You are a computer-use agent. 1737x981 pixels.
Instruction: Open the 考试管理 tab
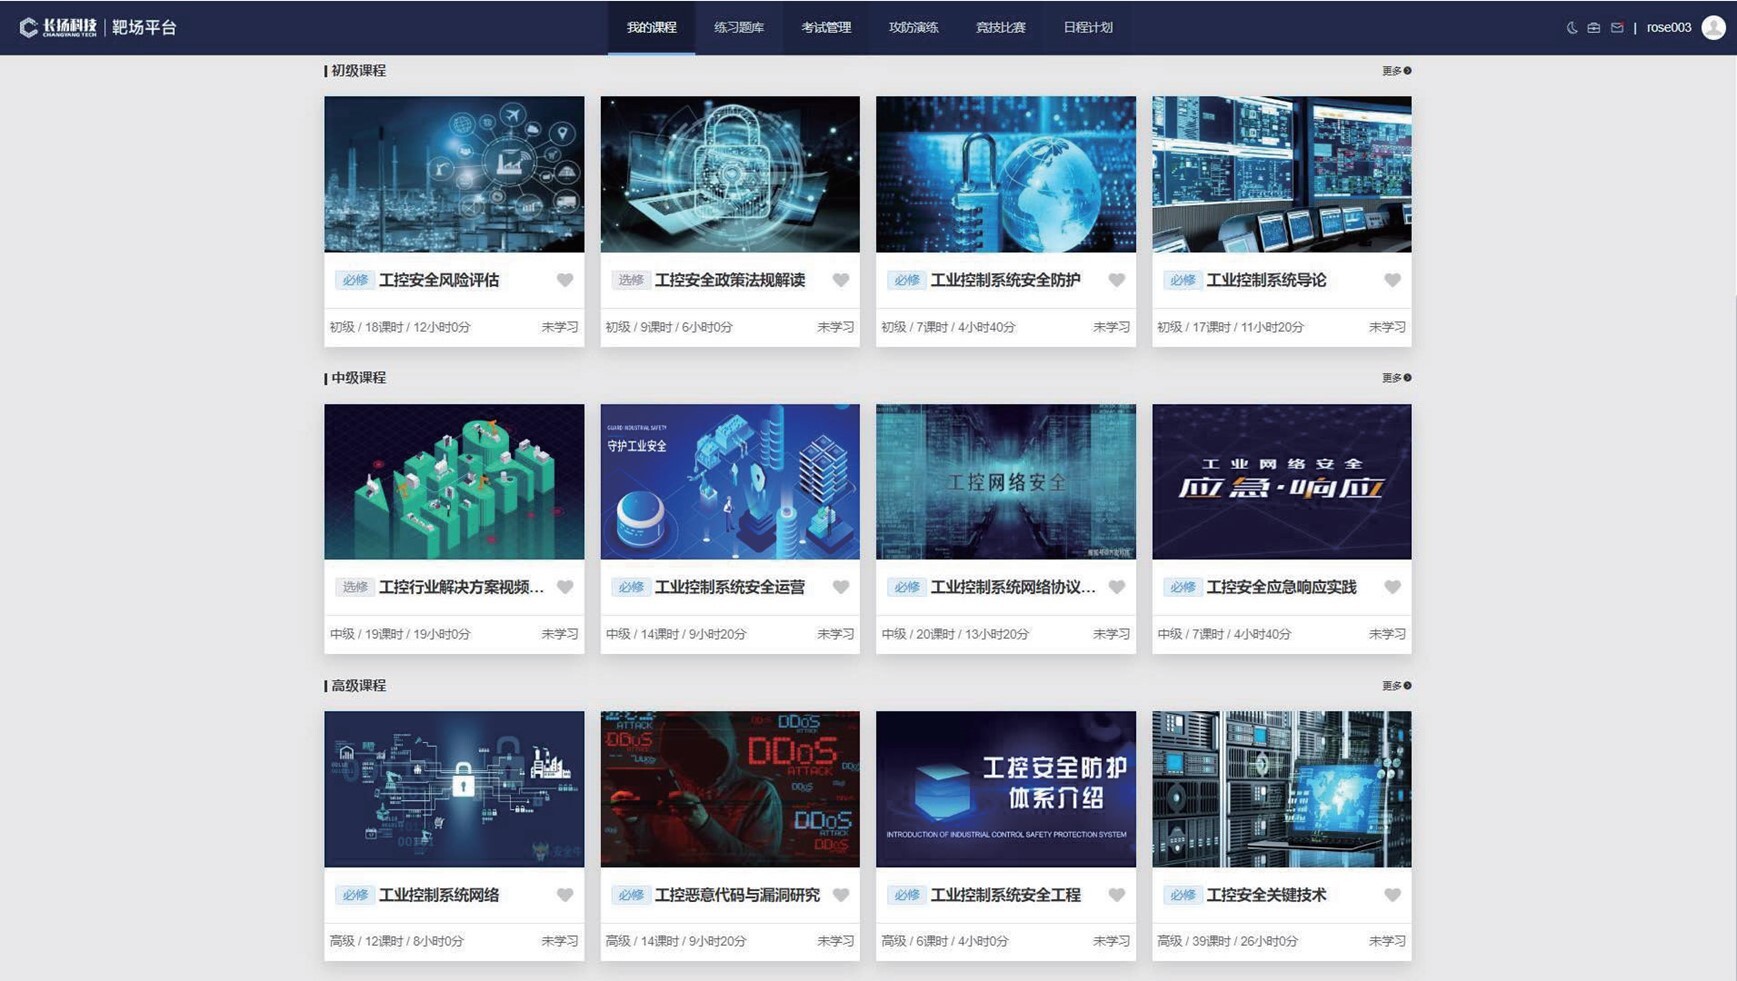(826, 28)
